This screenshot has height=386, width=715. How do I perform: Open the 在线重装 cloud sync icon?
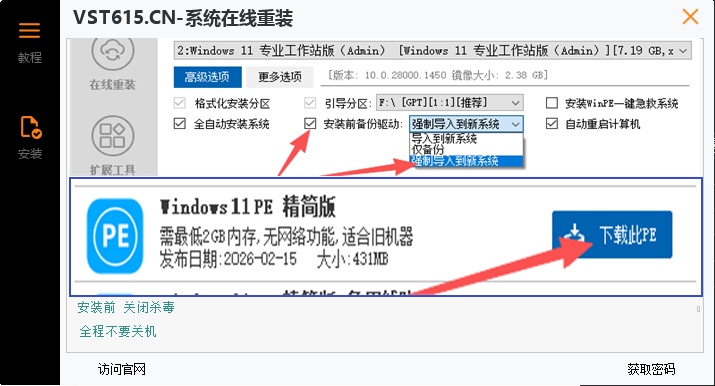click(113, 51)
